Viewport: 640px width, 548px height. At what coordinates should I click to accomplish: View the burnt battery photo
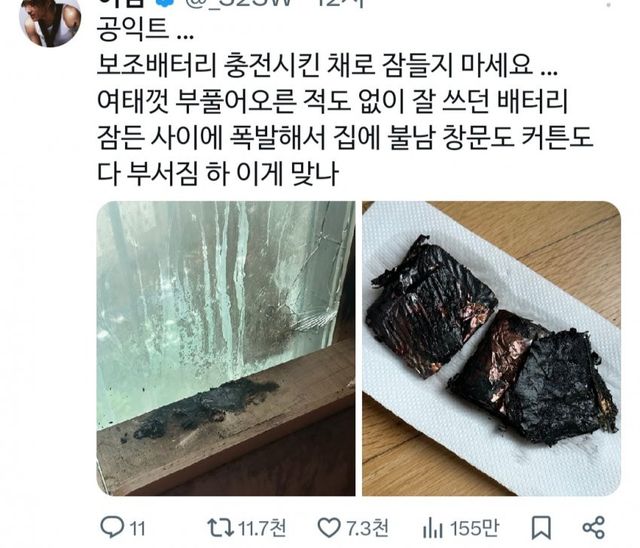click(x=492, y=348)
